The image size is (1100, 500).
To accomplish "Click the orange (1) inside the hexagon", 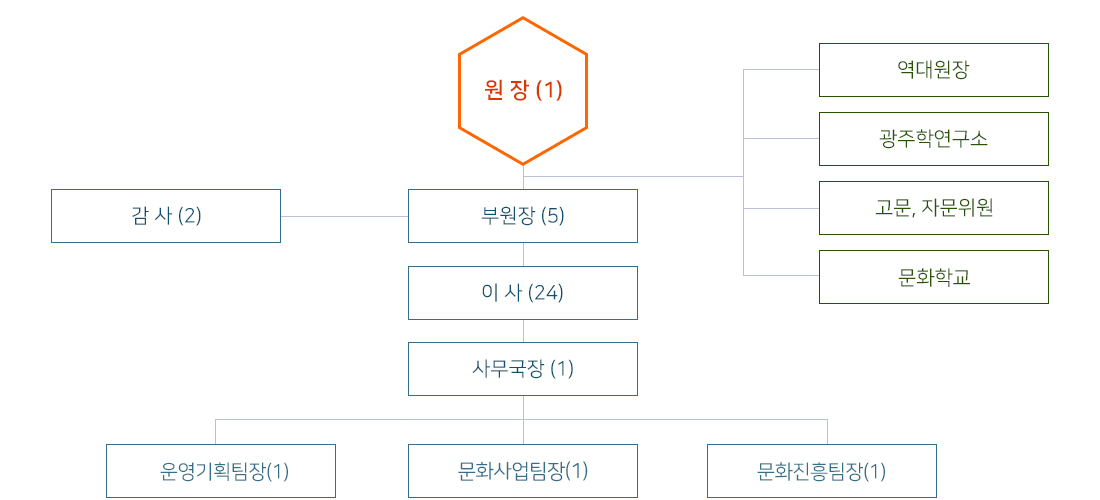I will [x=550, y=91].
